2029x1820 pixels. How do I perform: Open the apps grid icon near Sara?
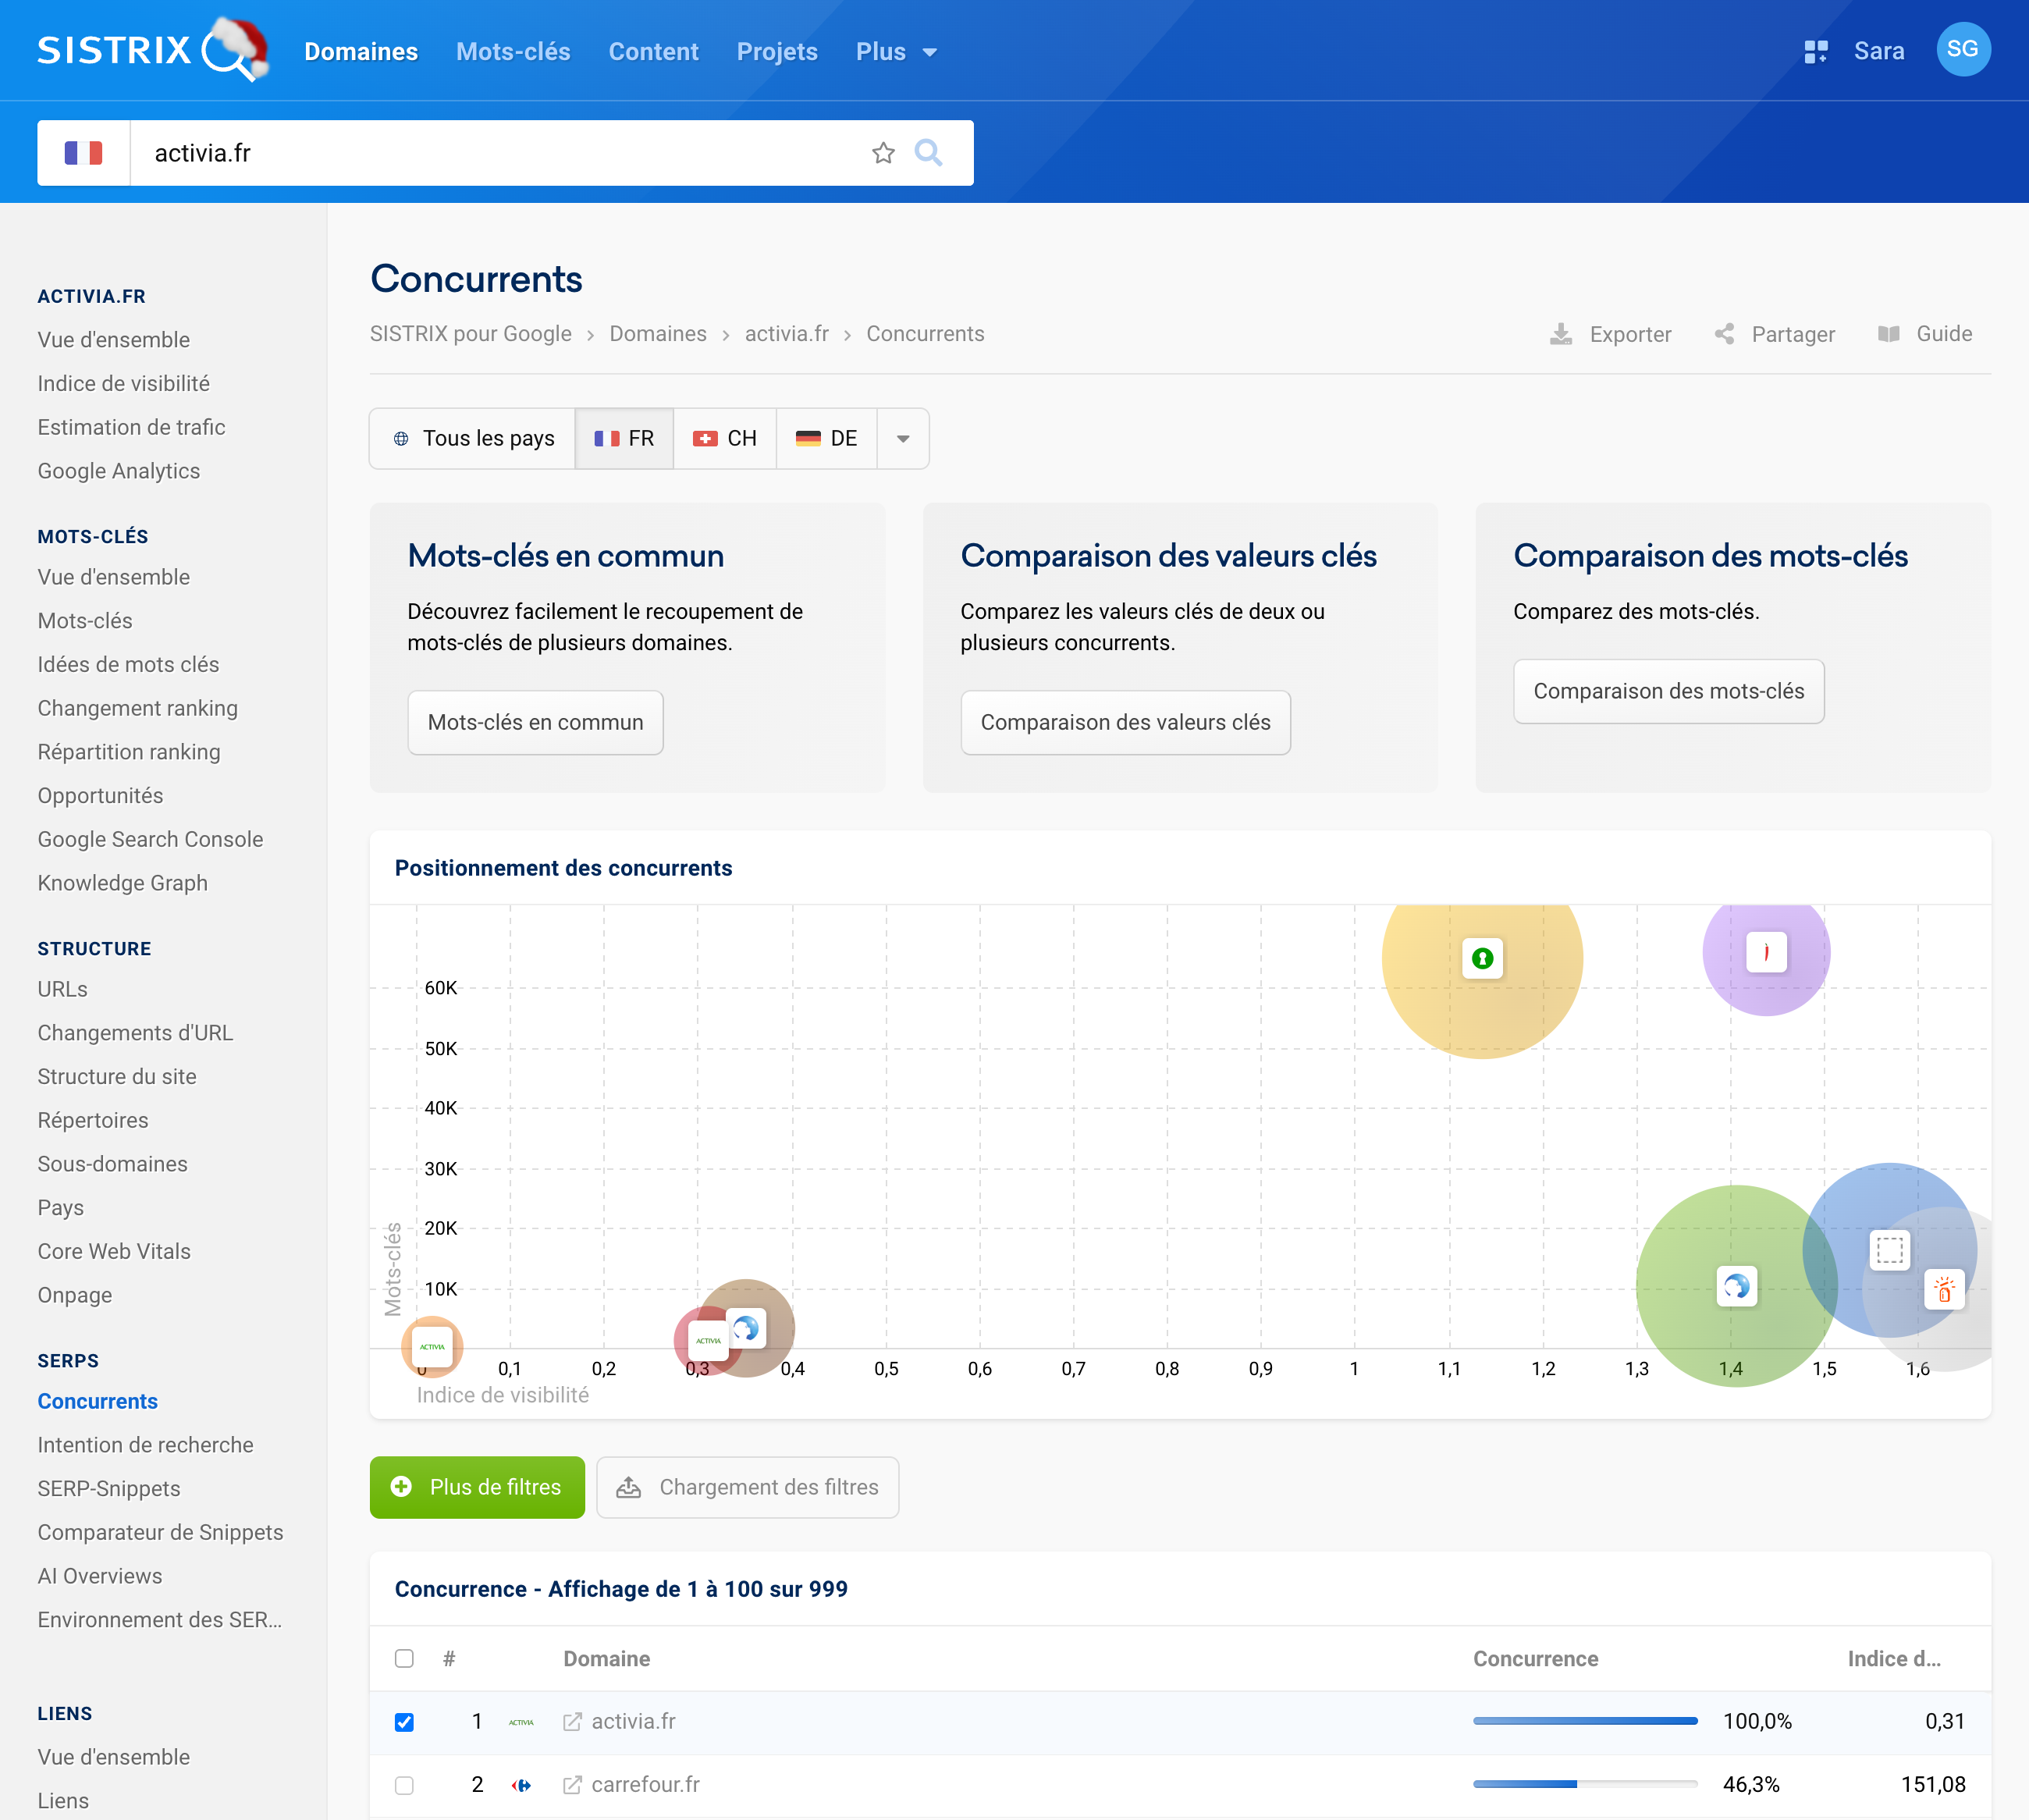1815,51
